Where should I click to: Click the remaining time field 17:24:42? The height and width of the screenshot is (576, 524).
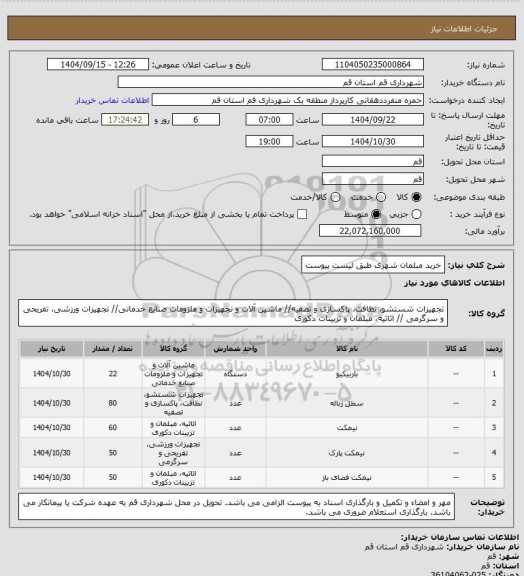coord(125,120)
